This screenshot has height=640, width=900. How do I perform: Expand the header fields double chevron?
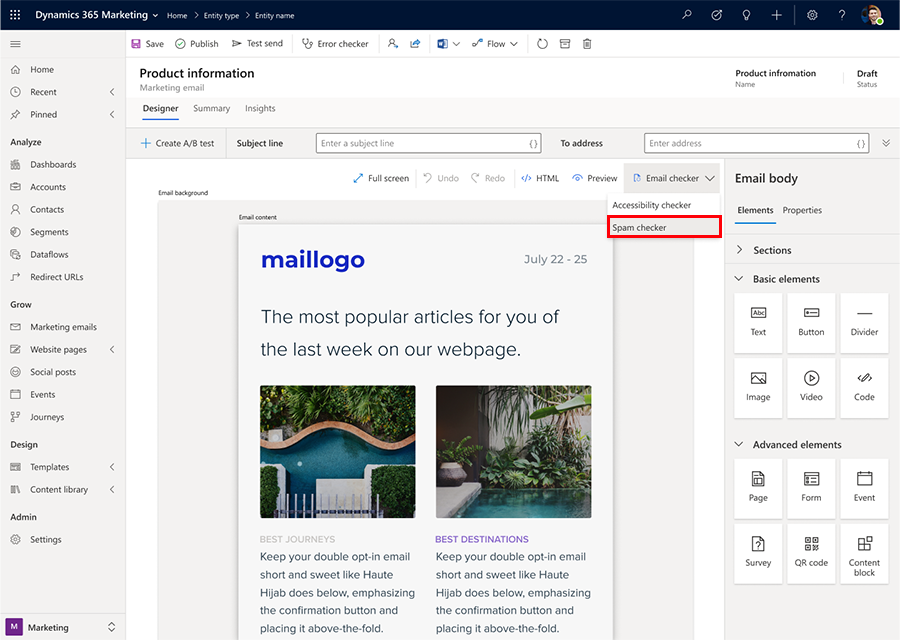pyautogui.click(x=886, y=143)
